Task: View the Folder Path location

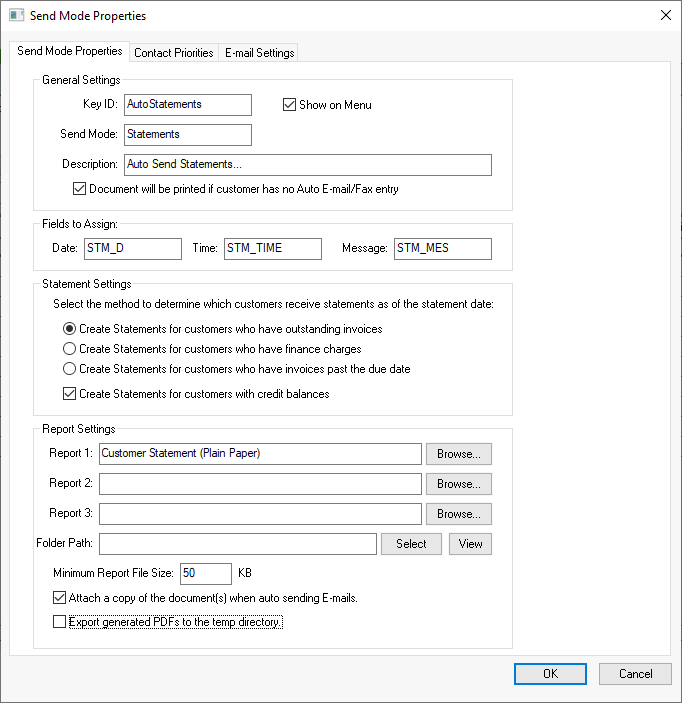Action: pyautogui.click(x=470, y=544)
